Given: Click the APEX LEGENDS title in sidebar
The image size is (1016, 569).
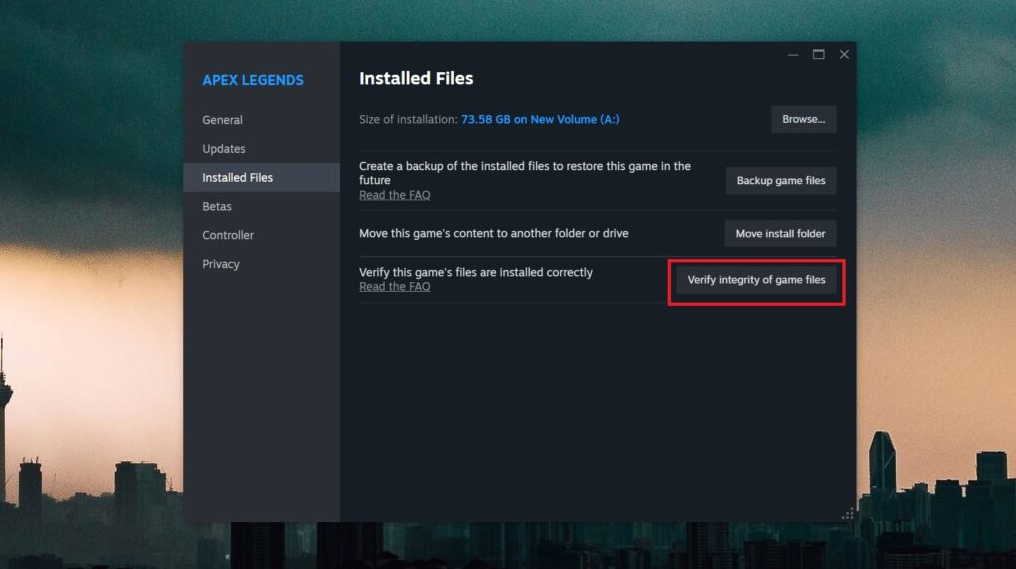Looking at the screenshot, I should pyautogui.click(x=253, y=80).
